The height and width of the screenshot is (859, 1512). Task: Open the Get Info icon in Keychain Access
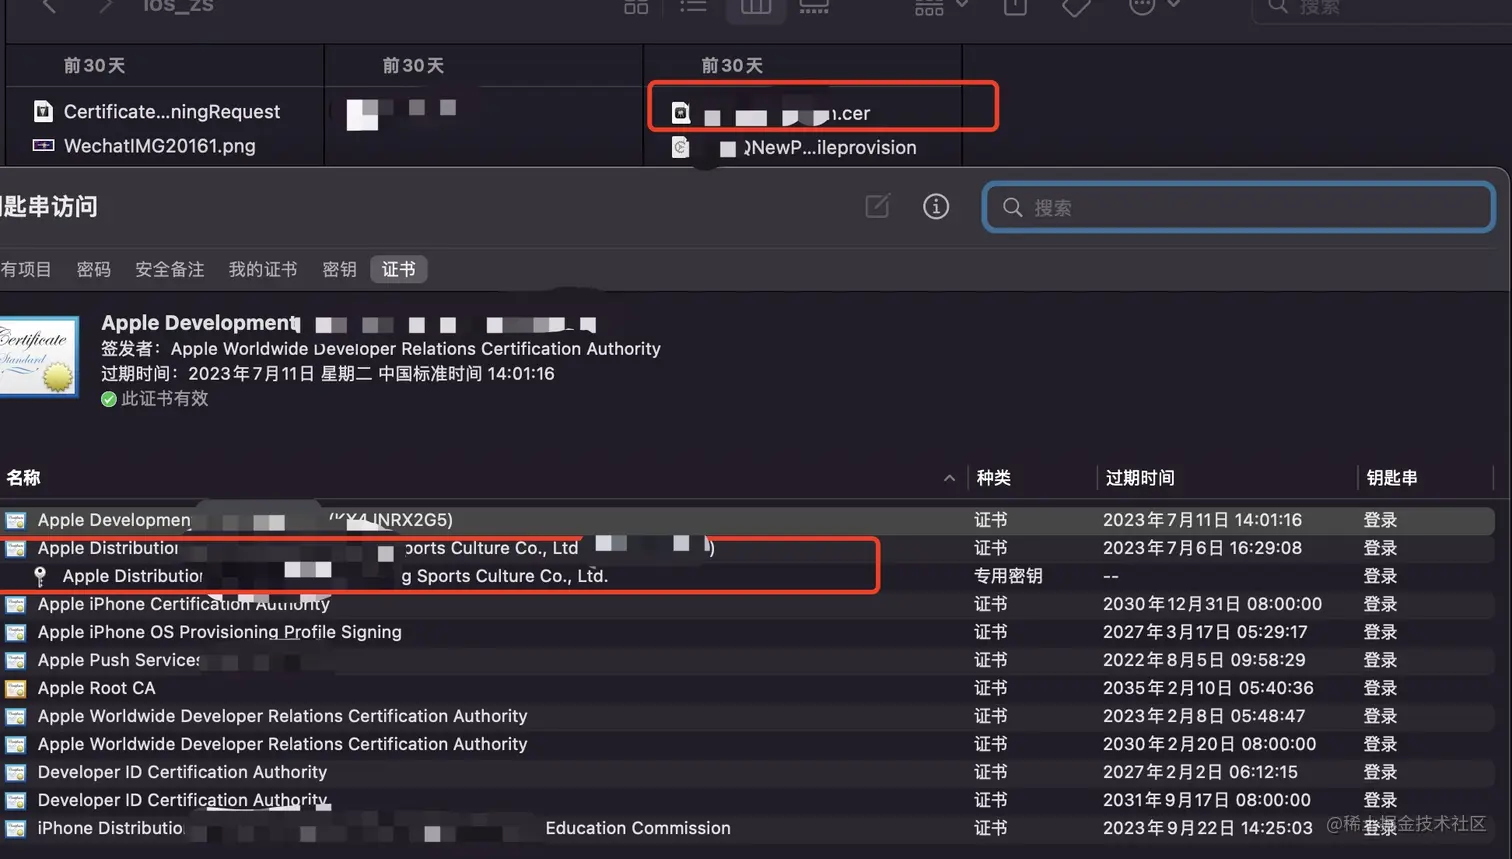pos(936,206)
